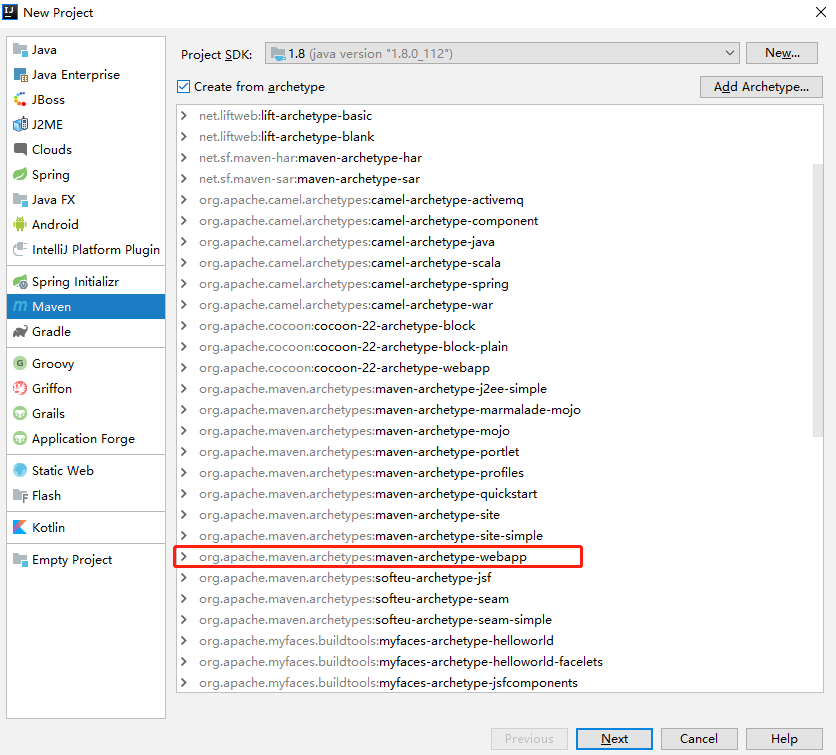Select myfaces-archetype-helloworld-facelets archetype
The height and width of the screenshot is (755, 836).
pos(401,662)
